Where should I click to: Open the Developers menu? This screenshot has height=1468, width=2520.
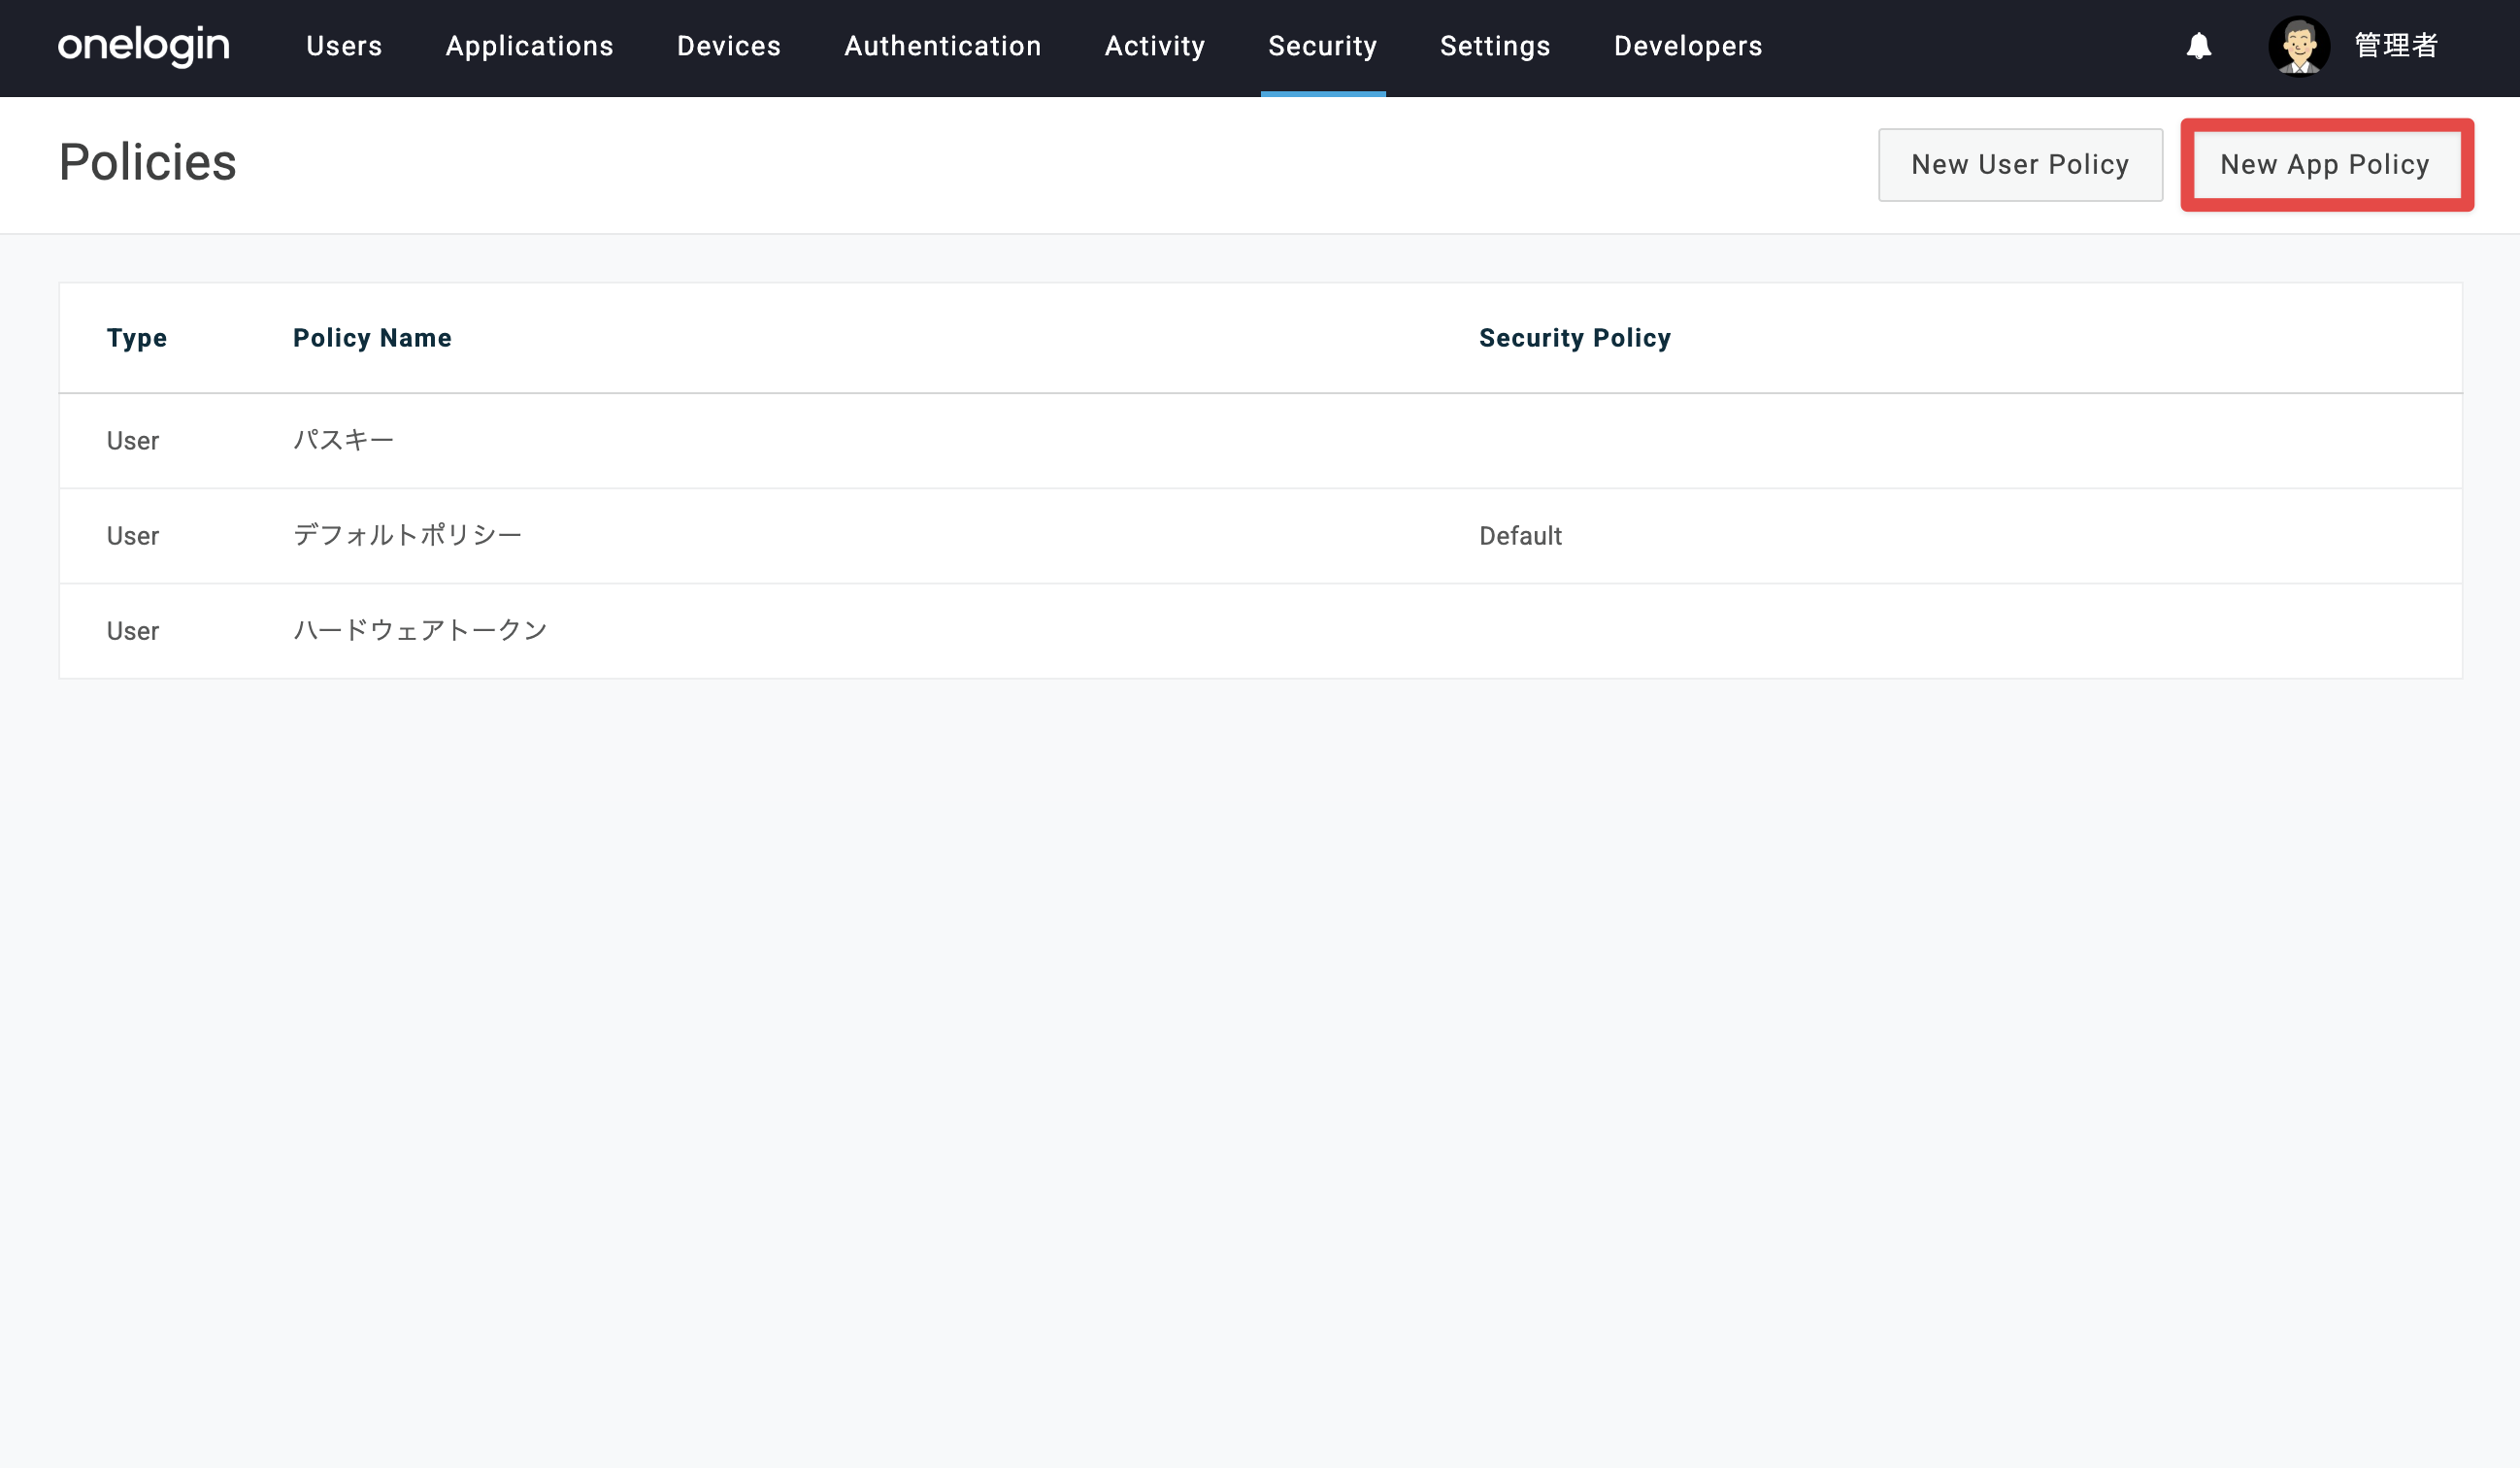coord(1687,46)
